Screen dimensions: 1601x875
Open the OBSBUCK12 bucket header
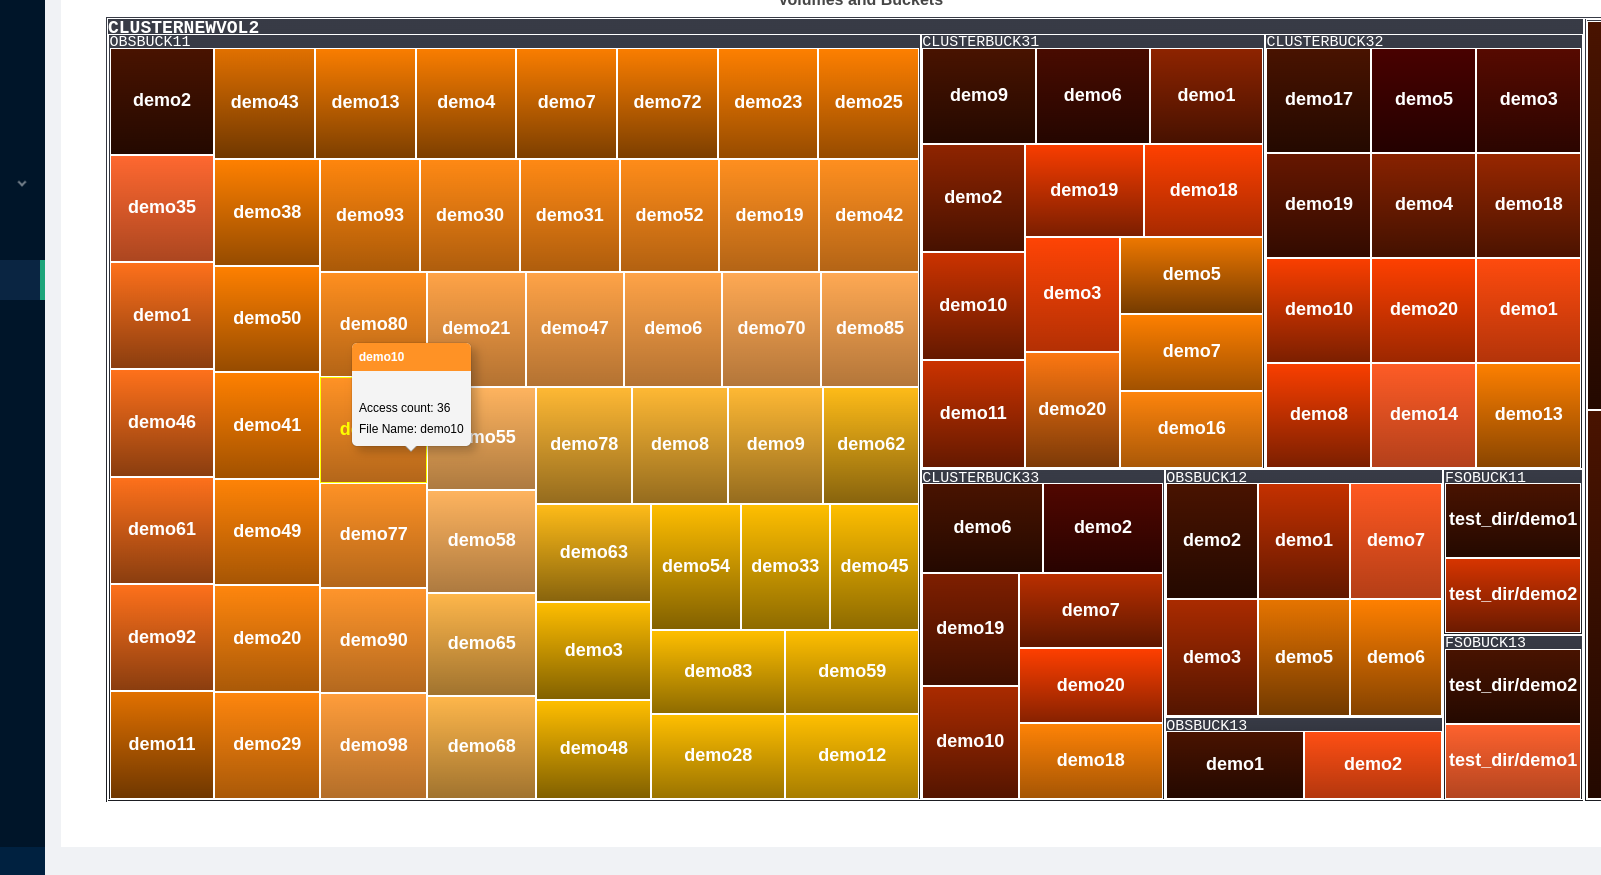1206,477
